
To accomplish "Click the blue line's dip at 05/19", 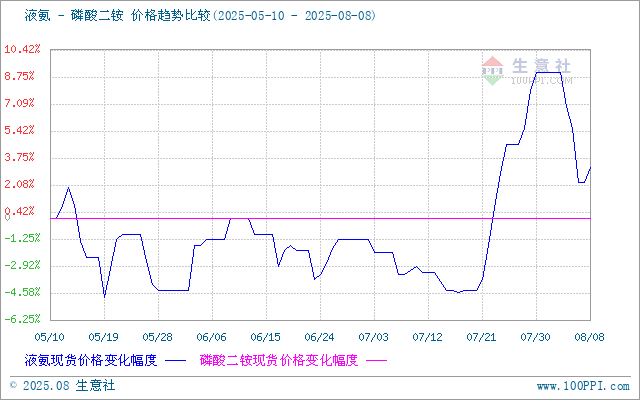I will click(104, 297).
